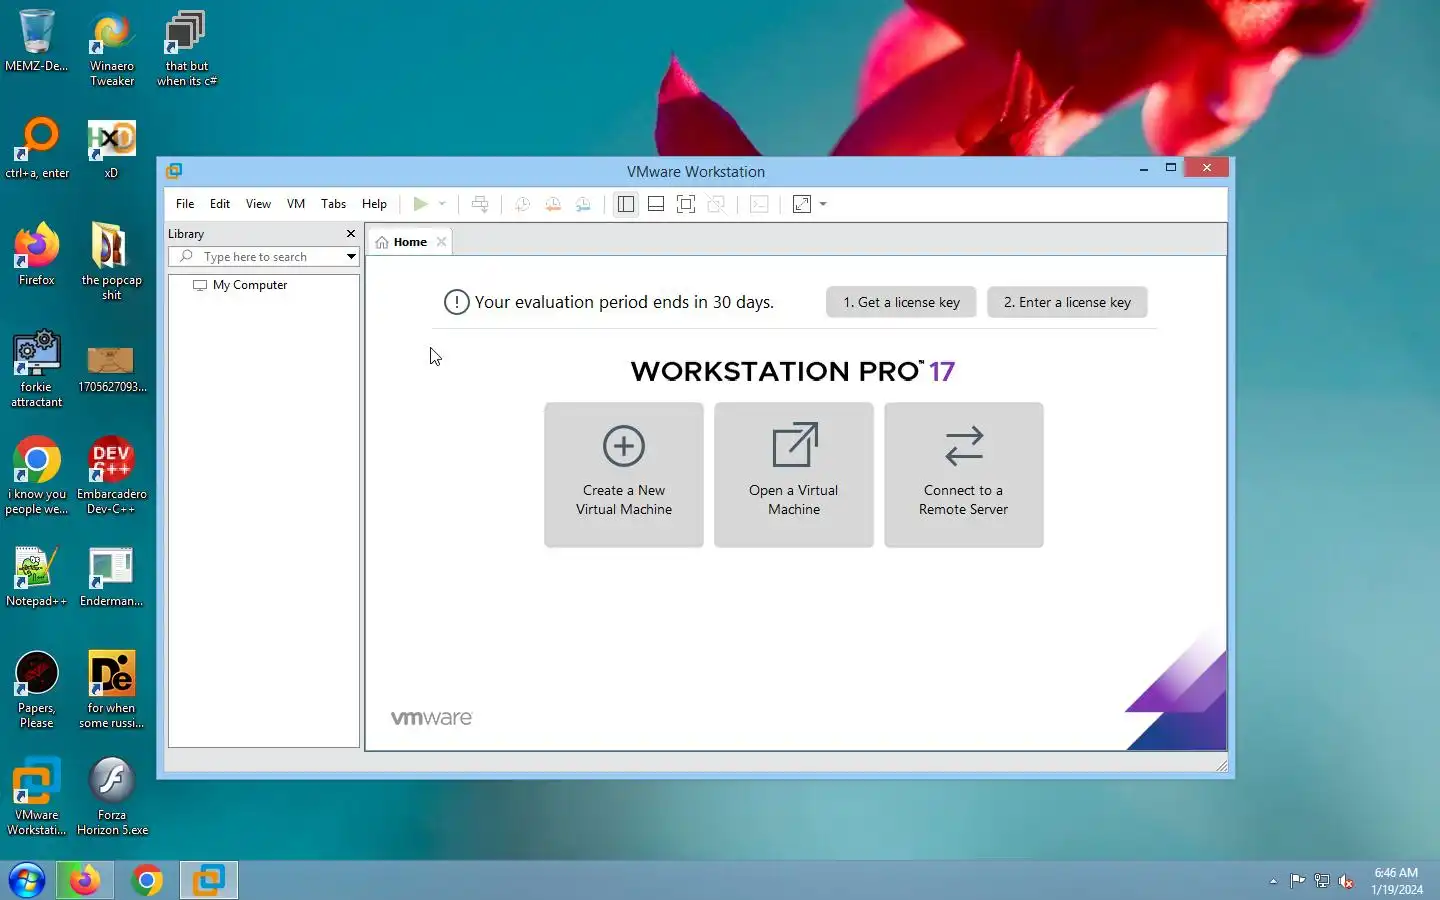
Task: Click the stretch guest display icon
Action: [802, 204]
